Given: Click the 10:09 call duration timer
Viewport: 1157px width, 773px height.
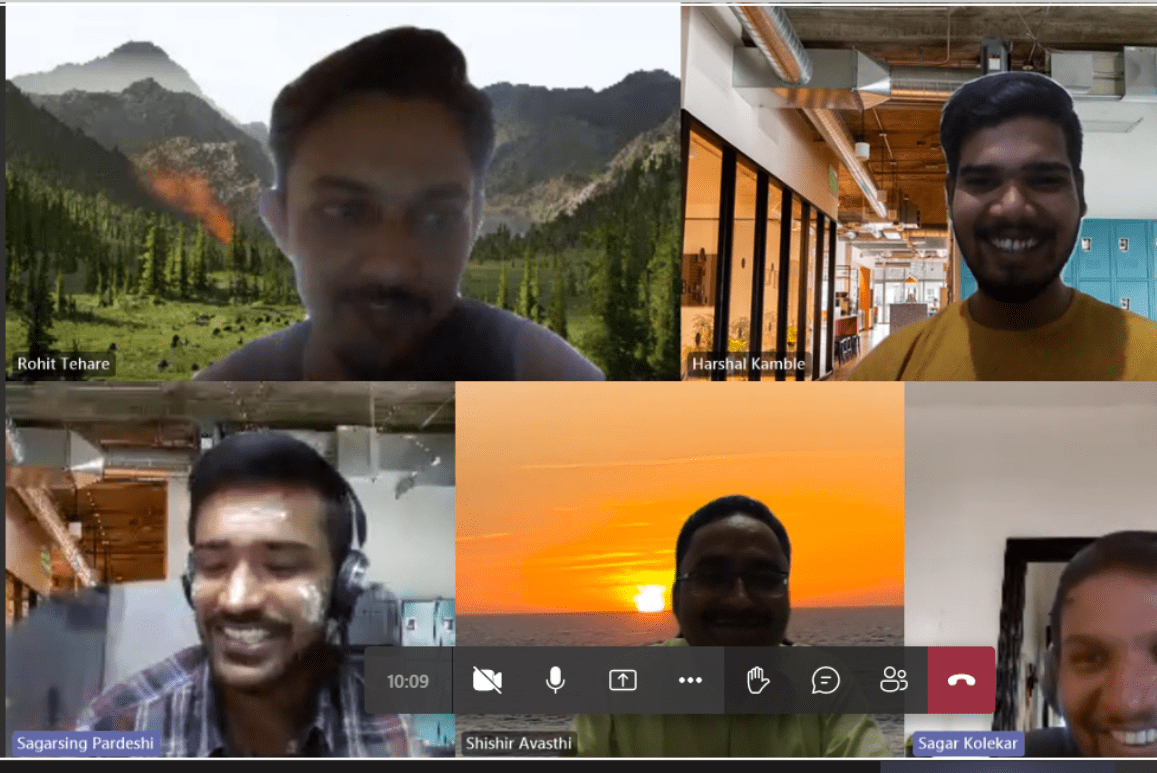Looking at the screenshot, I should point(408,681).
